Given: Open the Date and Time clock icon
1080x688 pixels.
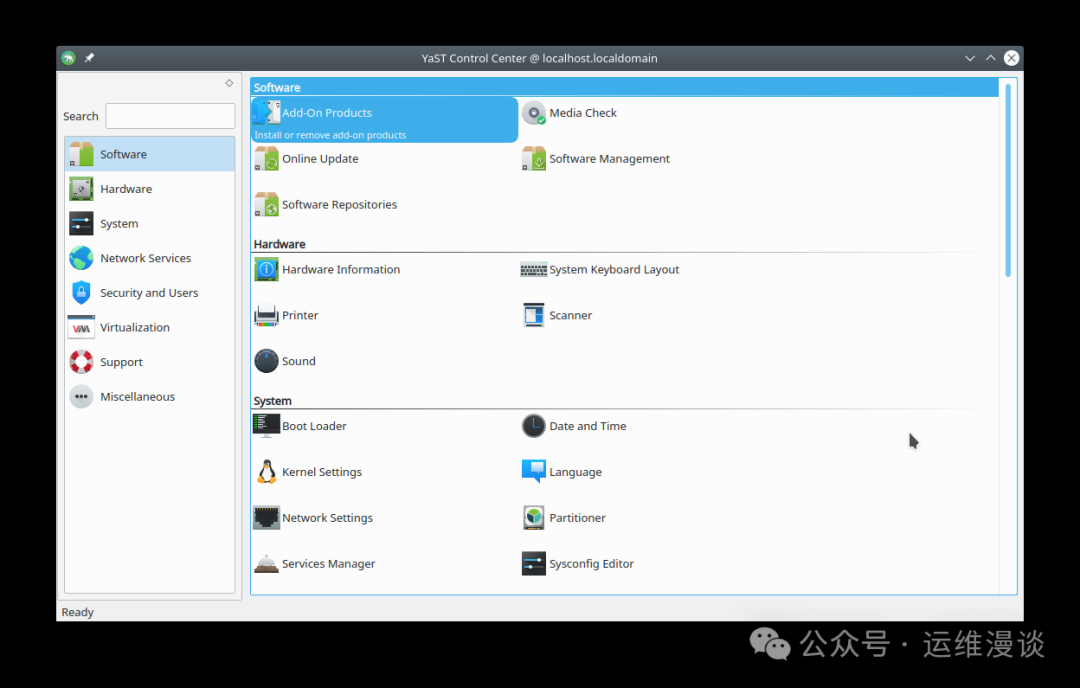Looking at the screenshot, I should pyautogui.click(x=533, y=426).
